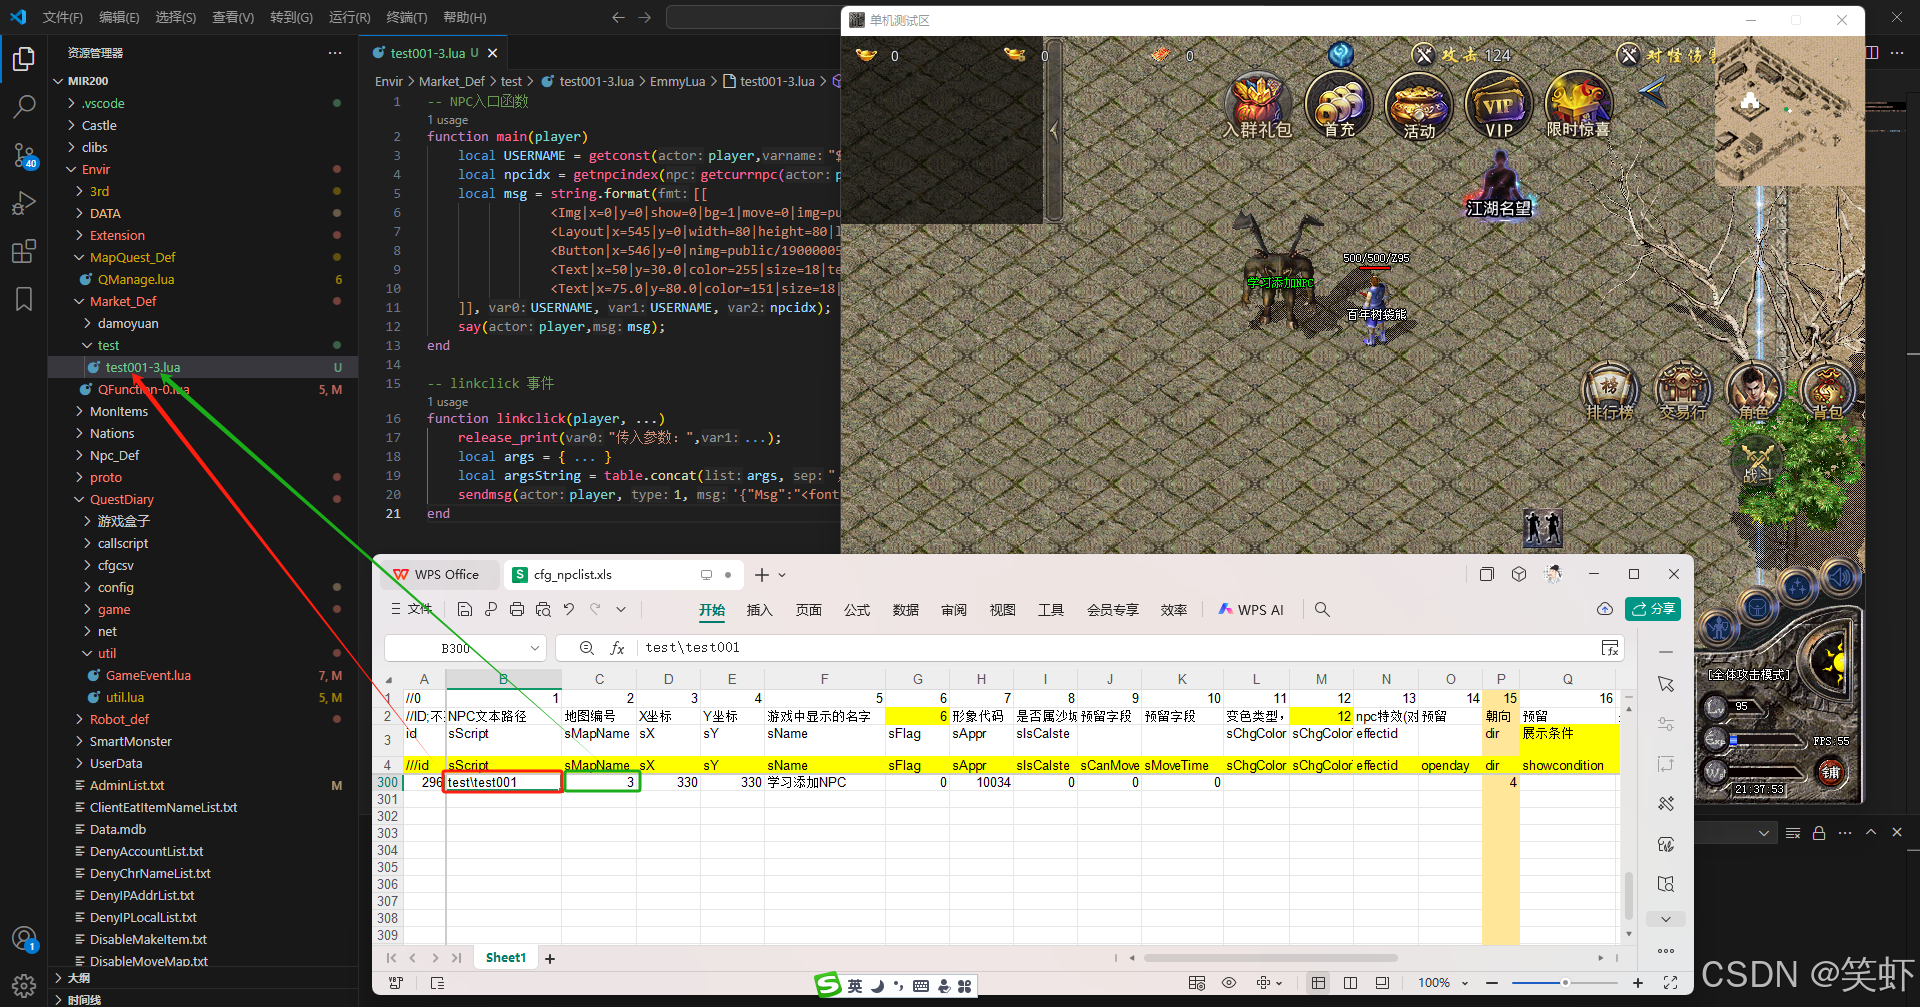Toggle the eye reading mode in WPS status bar
The height and width of the screenshot is (1007, 1920).
[x=1229, y=983]
